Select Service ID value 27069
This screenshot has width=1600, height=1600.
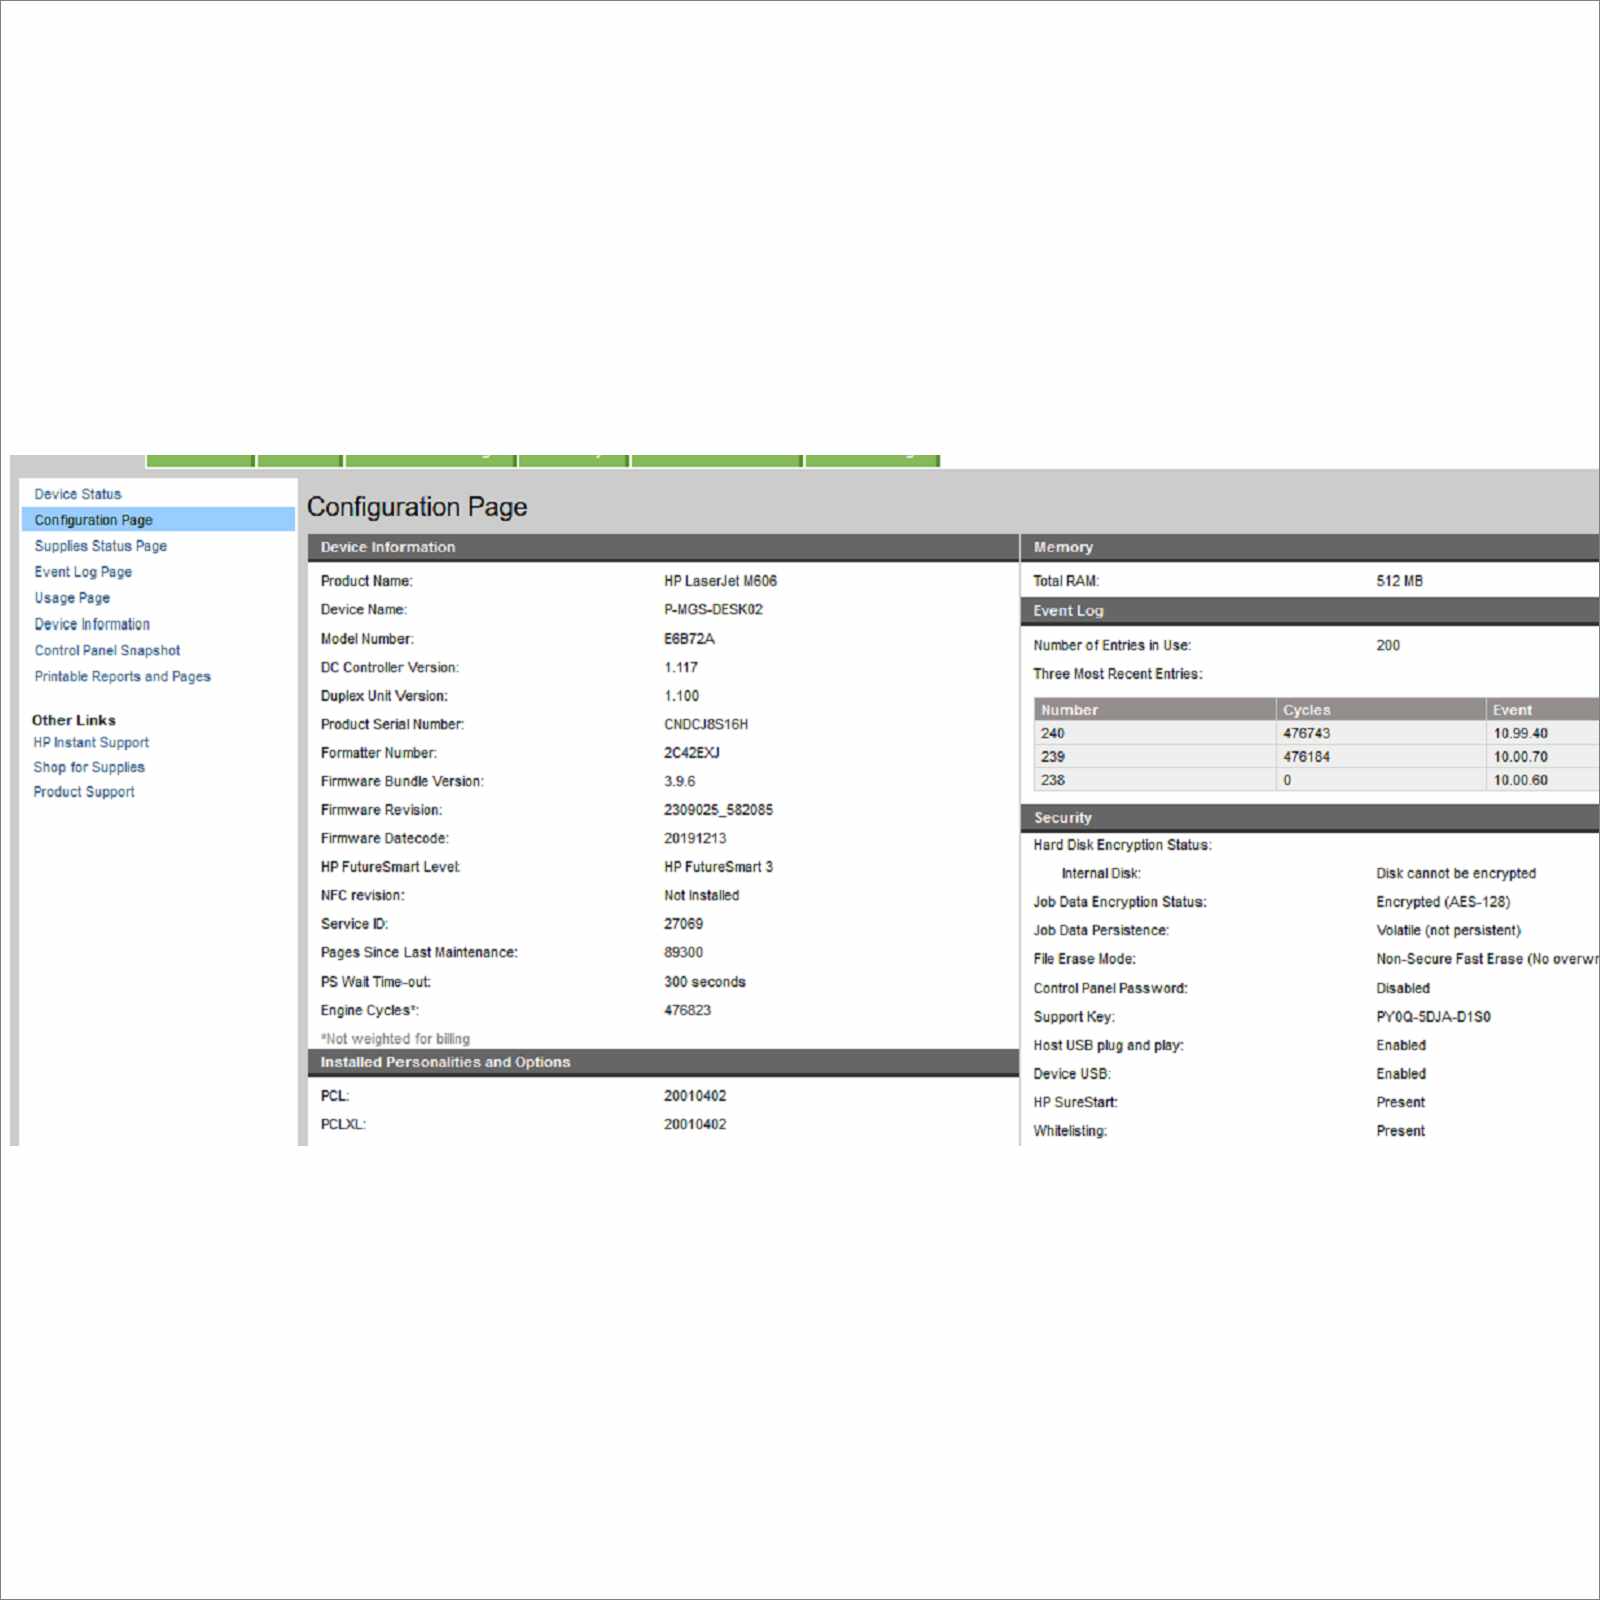(683, 924)
